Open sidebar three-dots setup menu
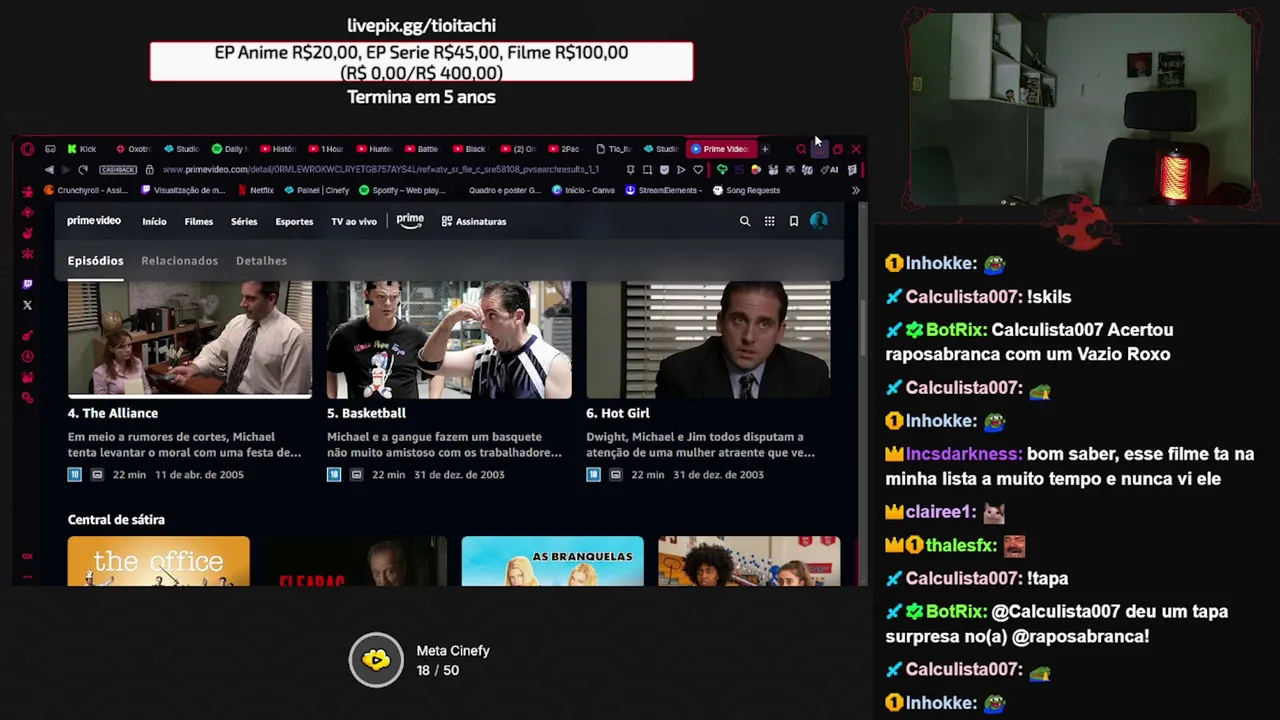 point(27,576)
